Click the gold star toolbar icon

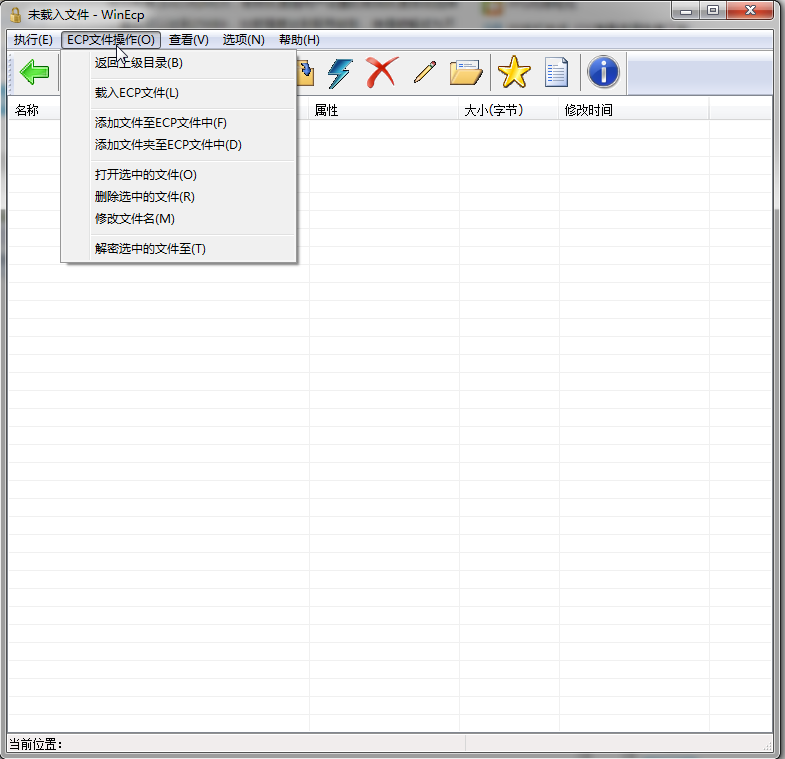coord(514,72)
